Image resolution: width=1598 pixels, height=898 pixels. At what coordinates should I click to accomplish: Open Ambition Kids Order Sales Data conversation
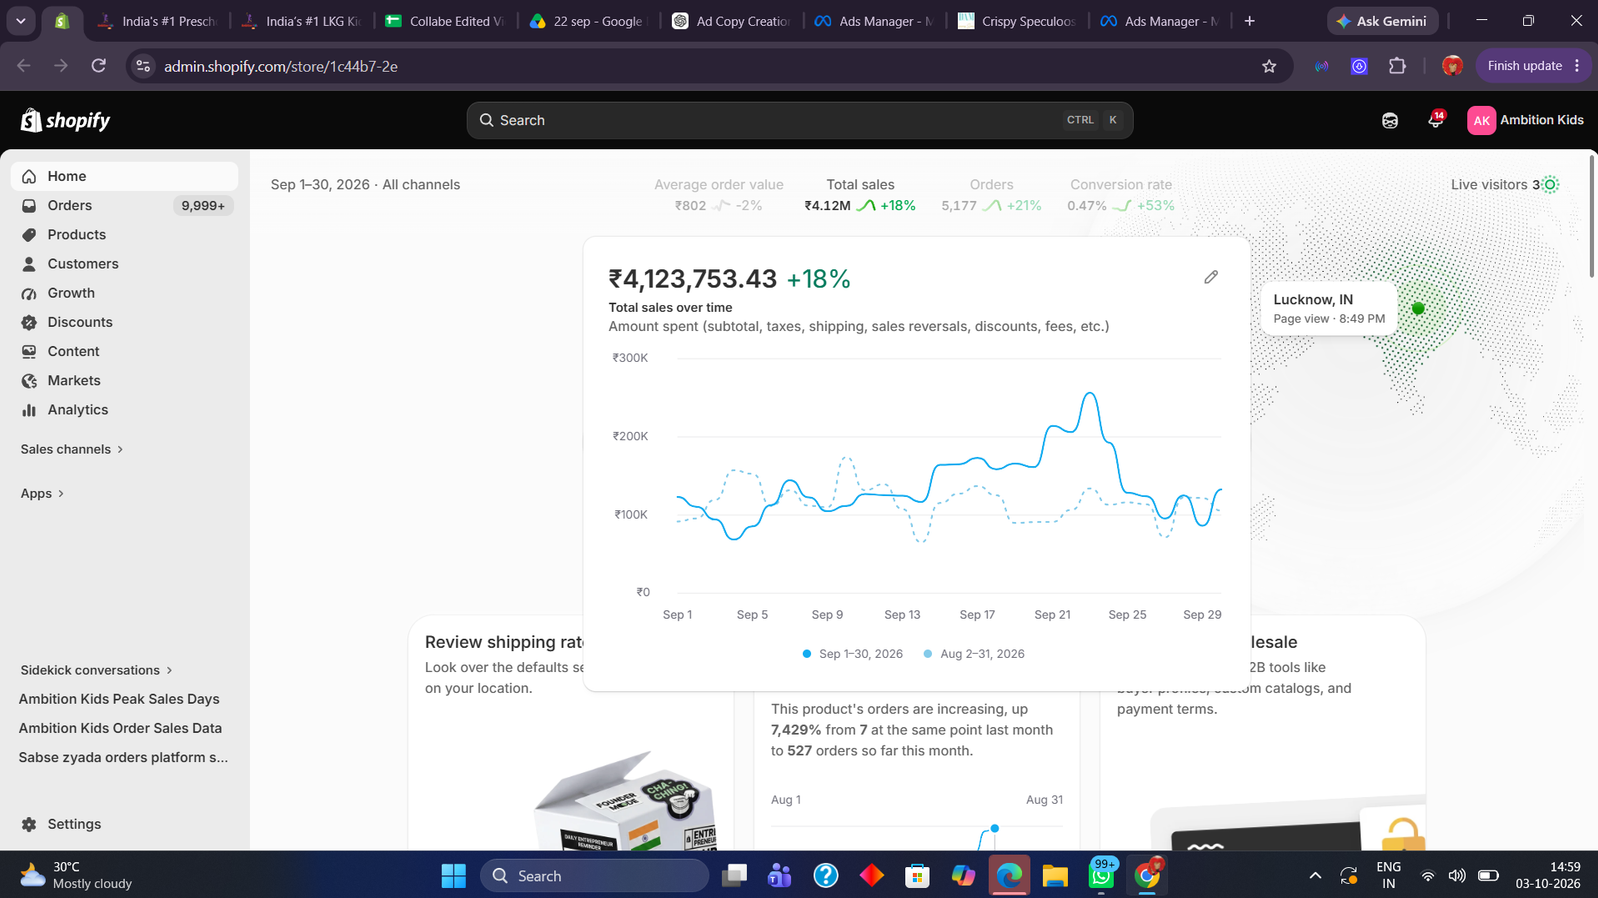point(120,728)
